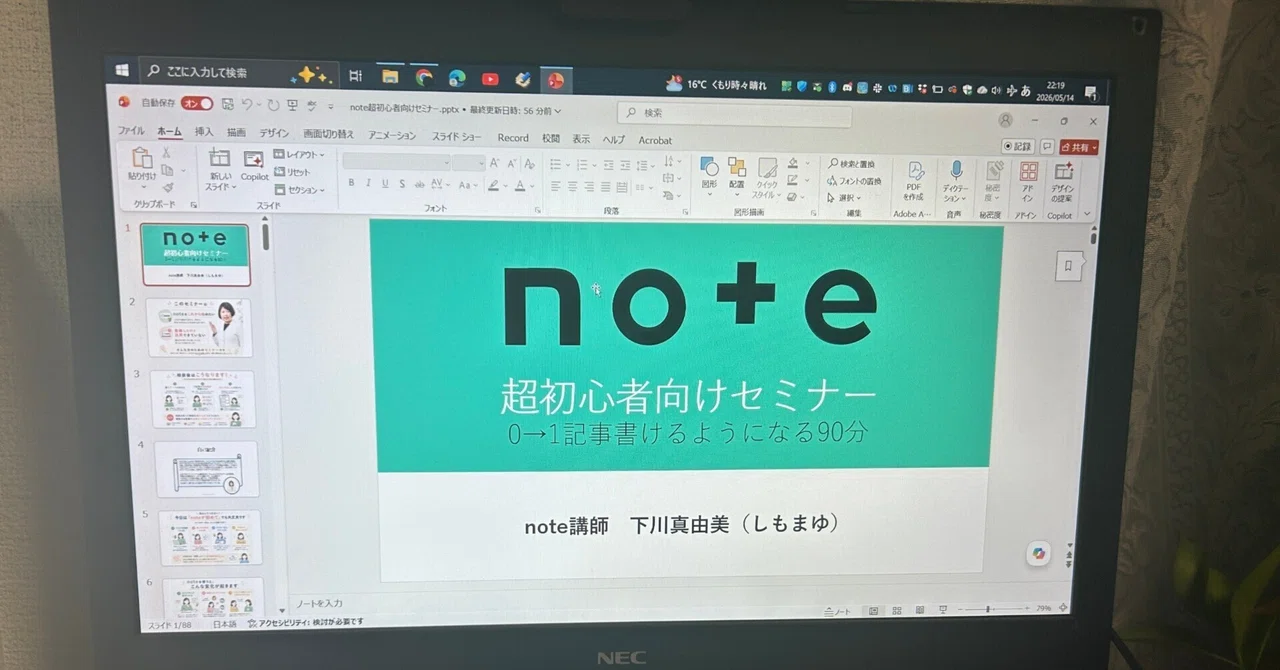Open the font size combo box
Screen dimensions: 1280x670
pyautogui.click(x=468, y=162)
